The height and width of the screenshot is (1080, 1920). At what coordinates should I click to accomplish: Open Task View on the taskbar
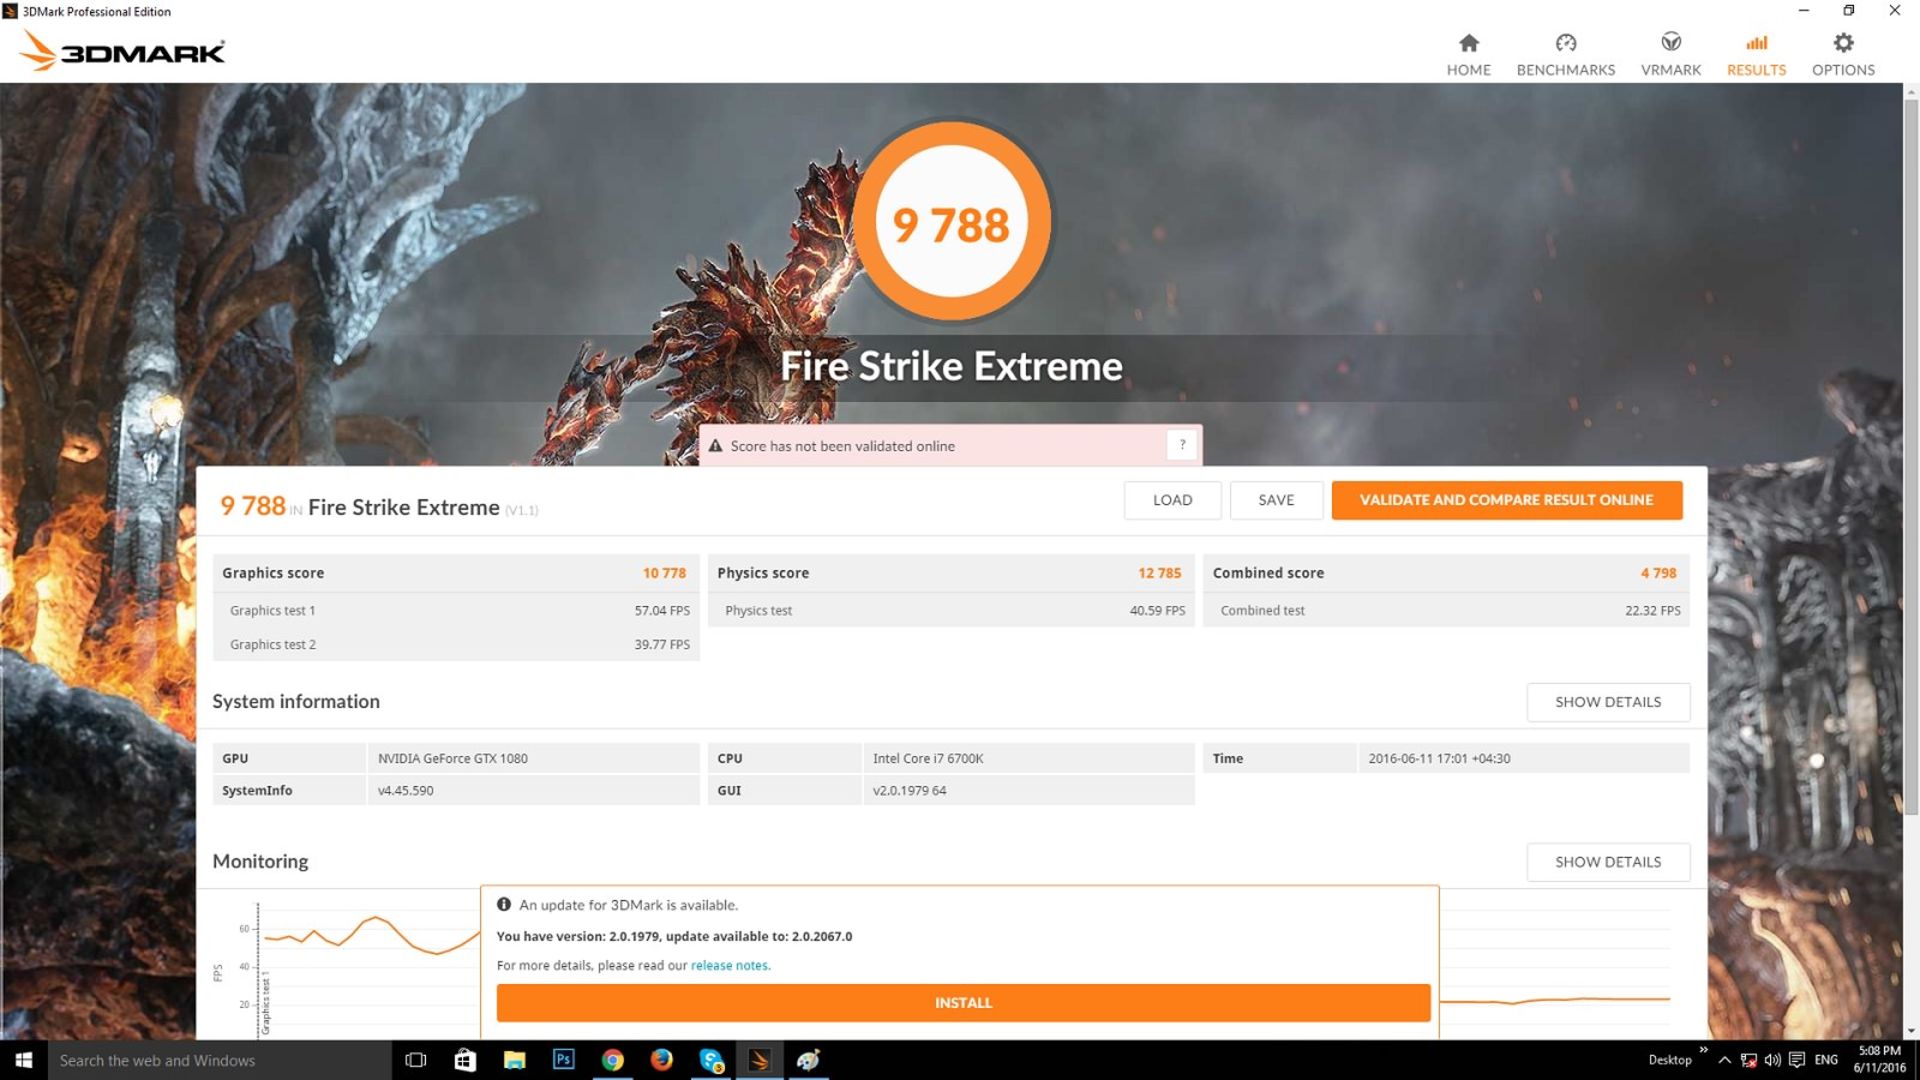click(416, 1060)
